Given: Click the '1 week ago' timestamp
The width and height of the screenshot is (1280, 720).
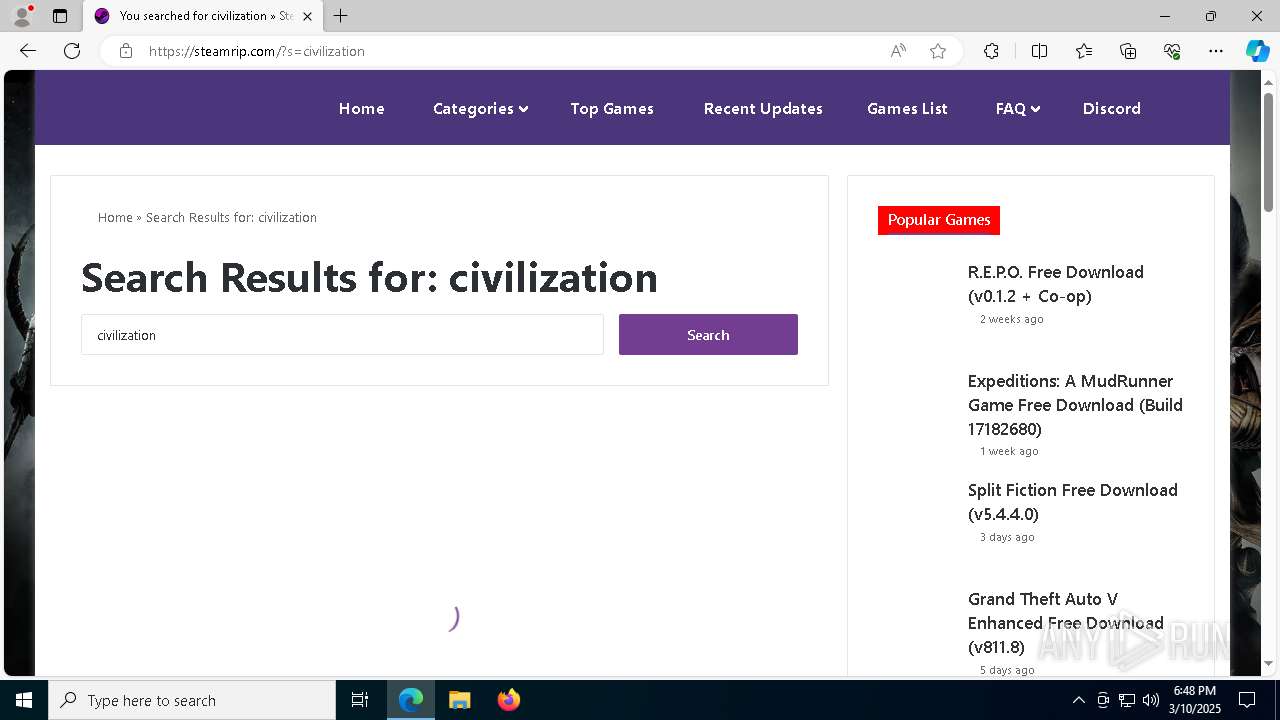Looking at the screenshot, I should tap(1009, 451).
